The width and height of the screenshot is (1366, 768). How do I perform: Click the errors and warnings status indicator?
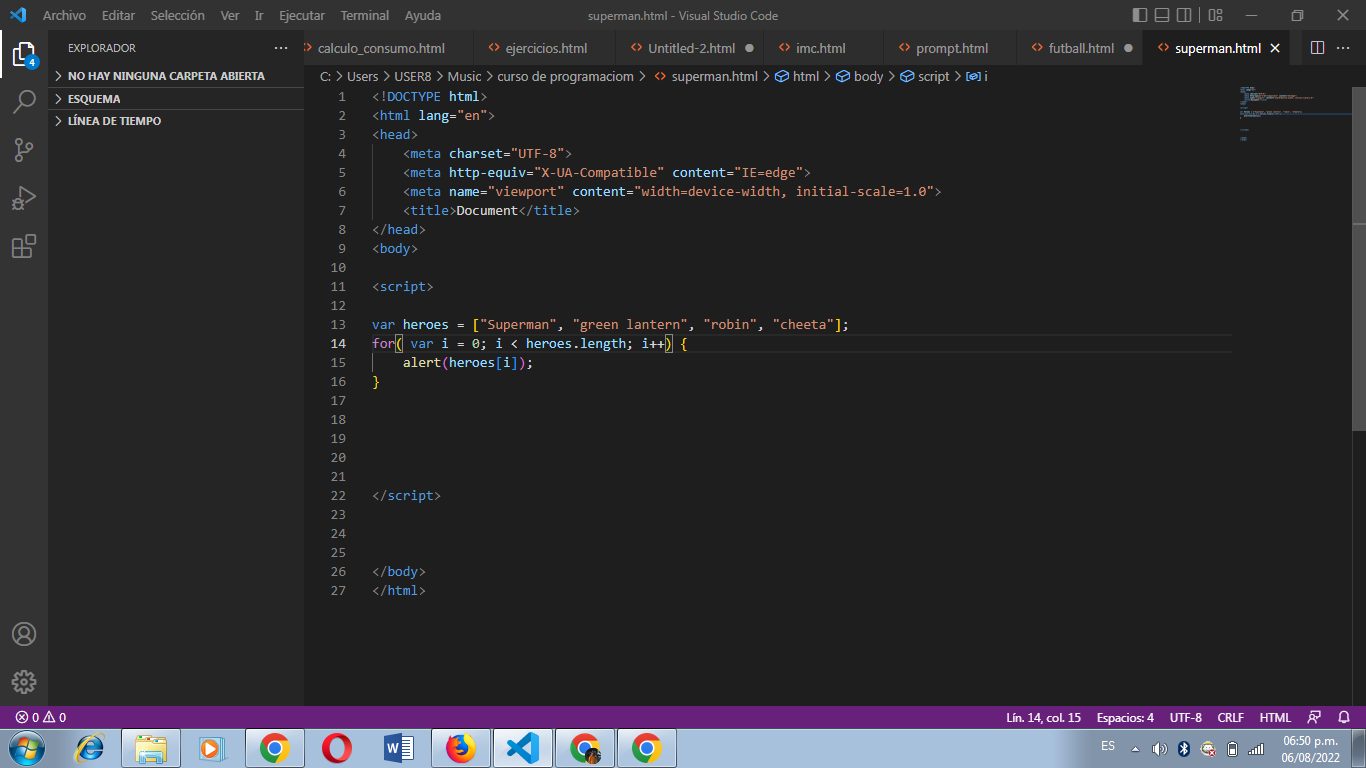pos(41,717)
